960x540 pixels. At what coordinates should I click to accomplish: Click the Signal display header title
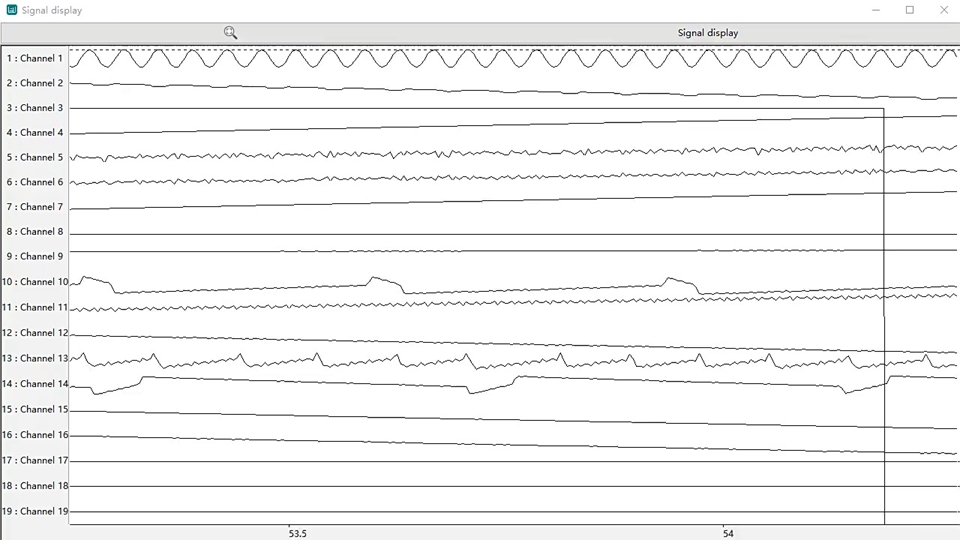(707, 33)
